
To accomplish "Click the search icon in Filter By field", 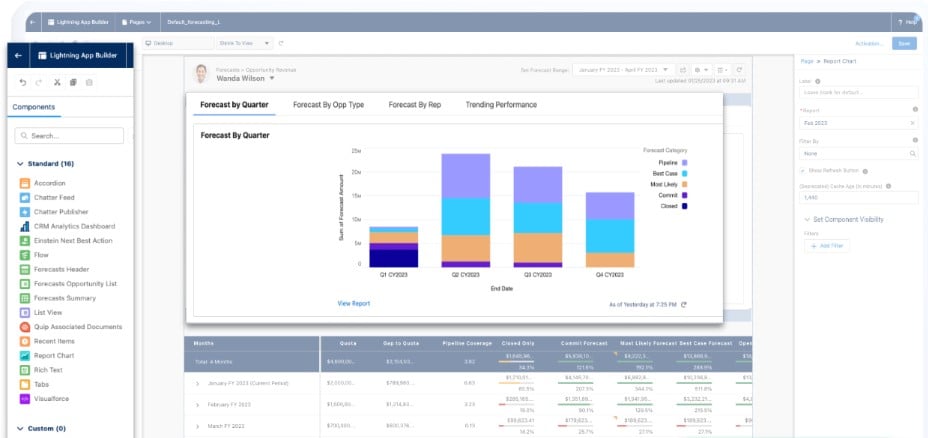I will [x=913, y=153].
